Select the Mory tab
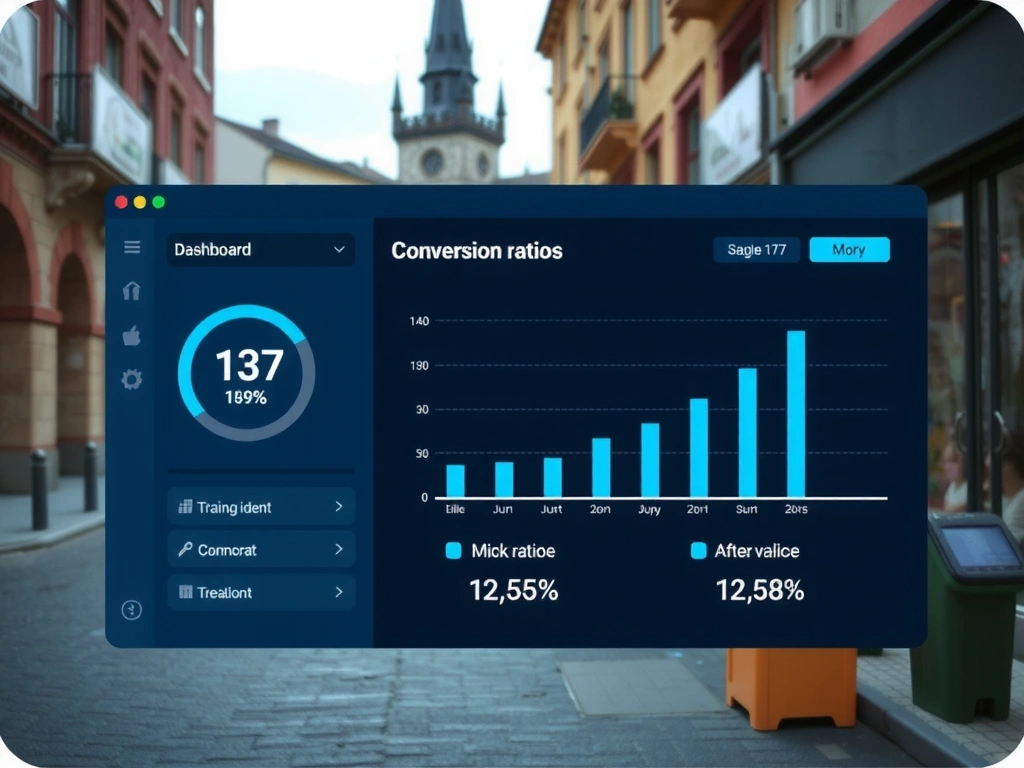 coord(848,250)
